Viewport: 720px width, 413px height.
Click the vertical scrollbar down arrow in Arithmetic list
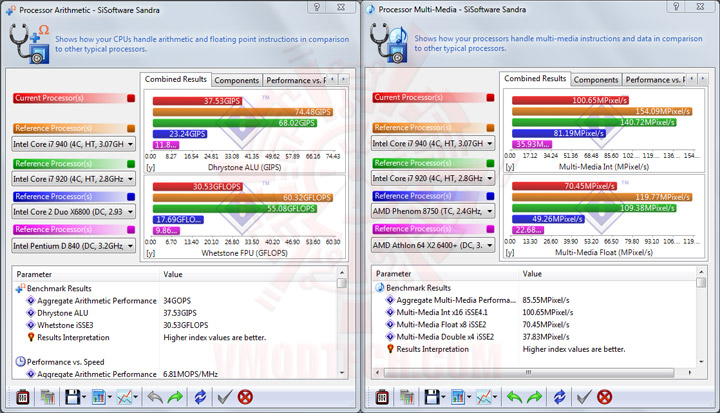342,373
